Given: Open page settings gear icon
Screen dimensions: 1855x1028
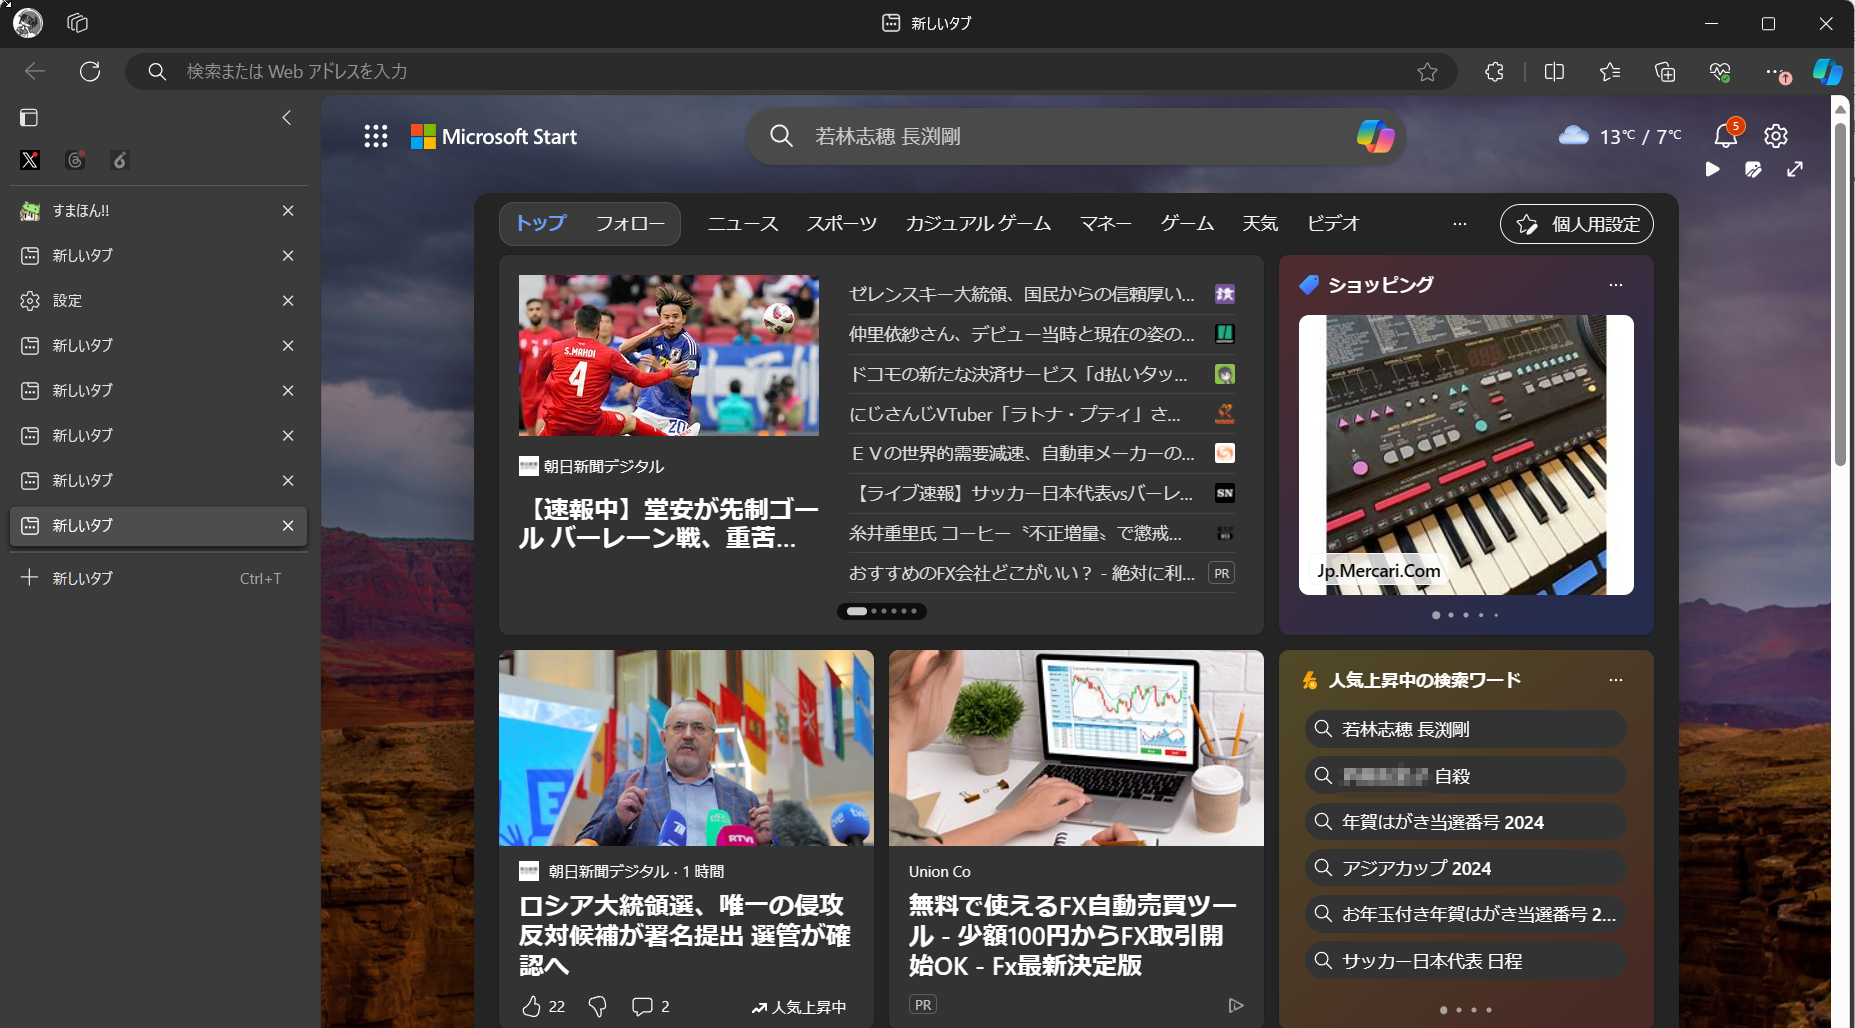Looking at the screenshot, I should coord(1776,136).
